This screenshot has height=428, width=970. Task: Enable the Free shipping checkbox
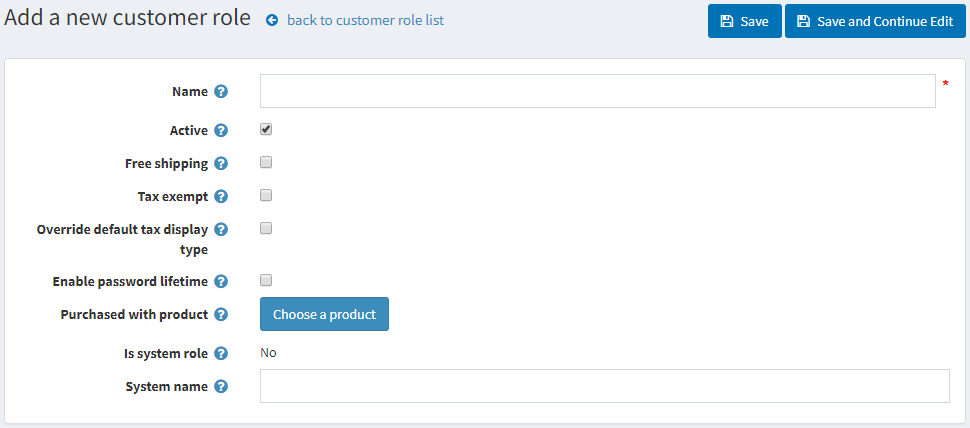(x=266, y=162)
